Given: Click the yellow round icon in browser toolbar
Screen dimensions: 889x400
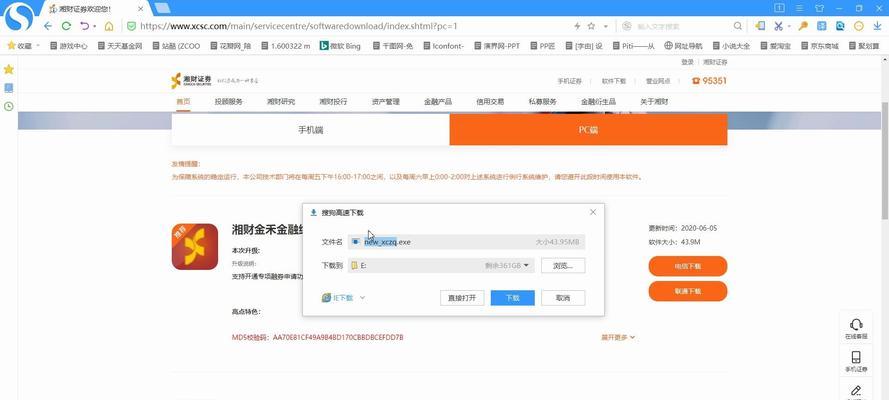Looking at the screenshot, I should pyautogui.click(x=859, y=26).
